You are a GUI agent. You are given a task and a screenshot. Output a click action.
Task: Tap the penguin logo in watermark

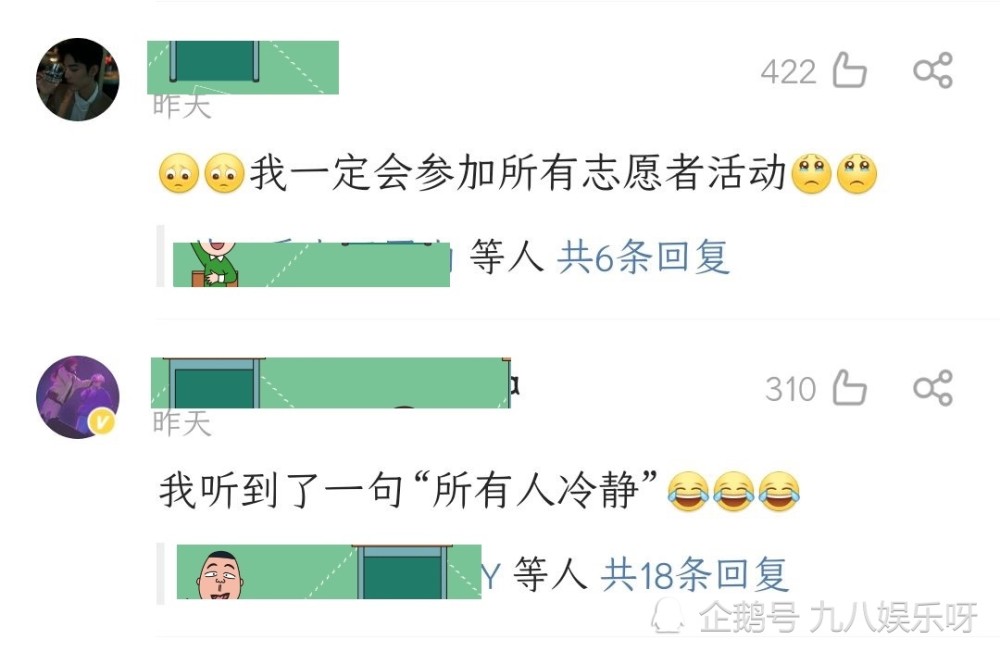pyautogui.click(x=668, y=616)
